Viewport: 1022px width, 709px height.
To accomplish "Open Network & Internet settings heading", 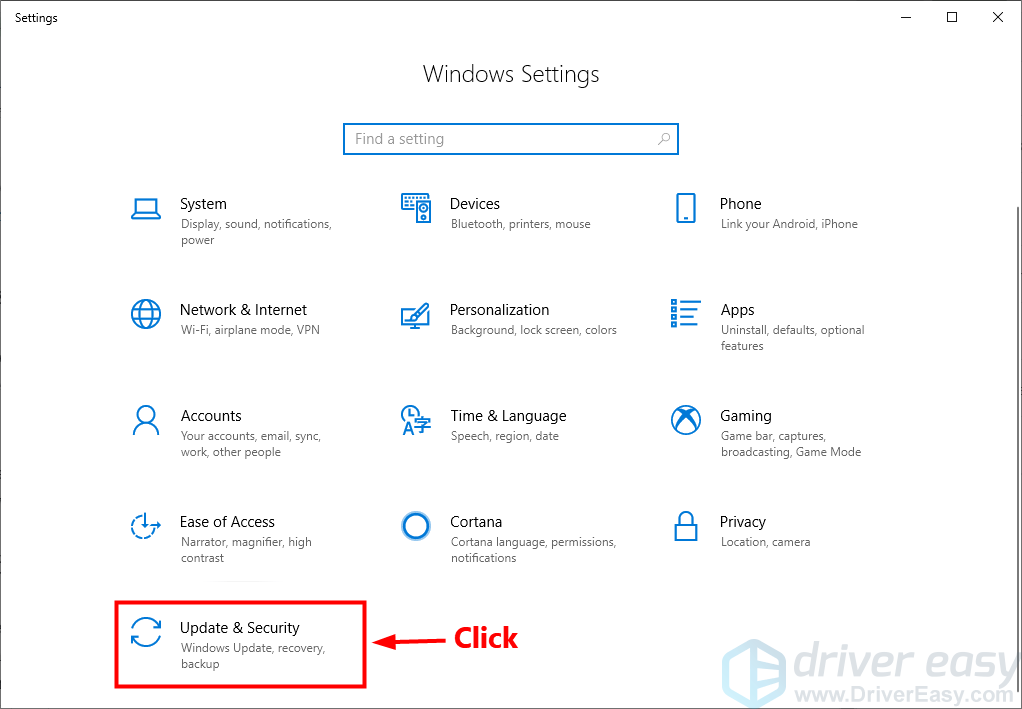I will click(243, 310).
